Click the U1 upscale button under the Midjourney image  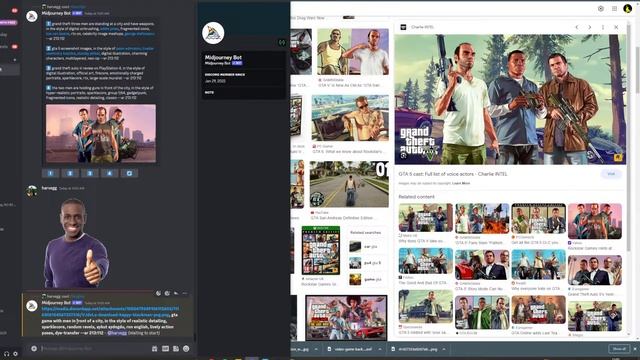tap(51, 173)
